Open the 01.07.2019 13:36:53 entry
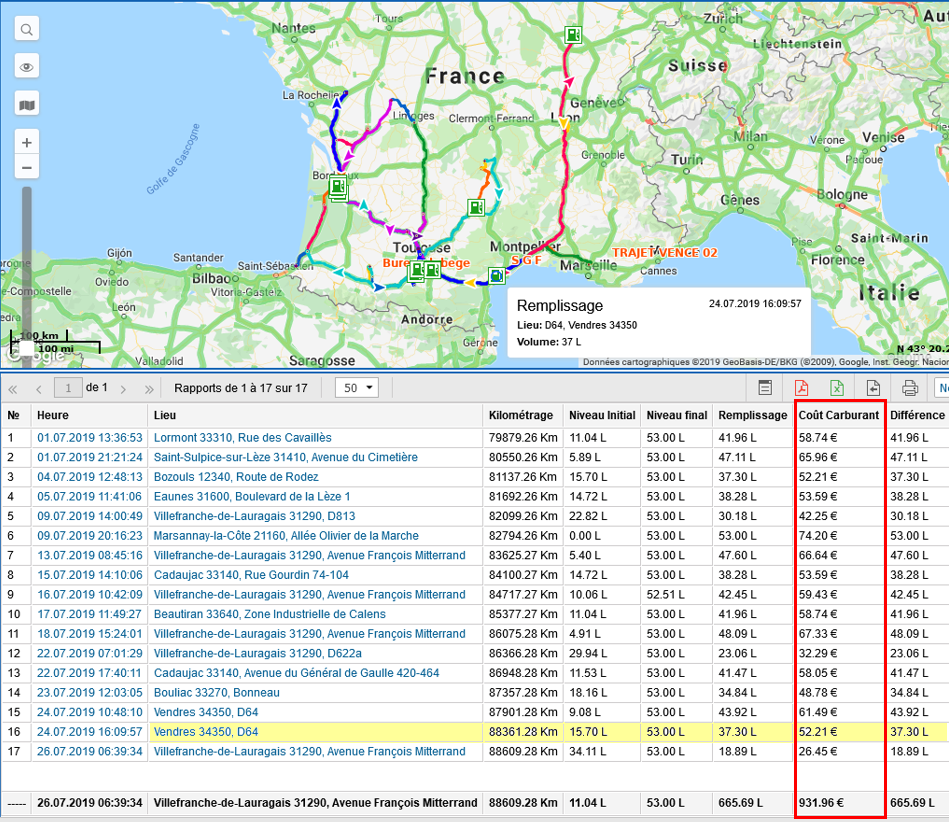 [x=90, y=438]
